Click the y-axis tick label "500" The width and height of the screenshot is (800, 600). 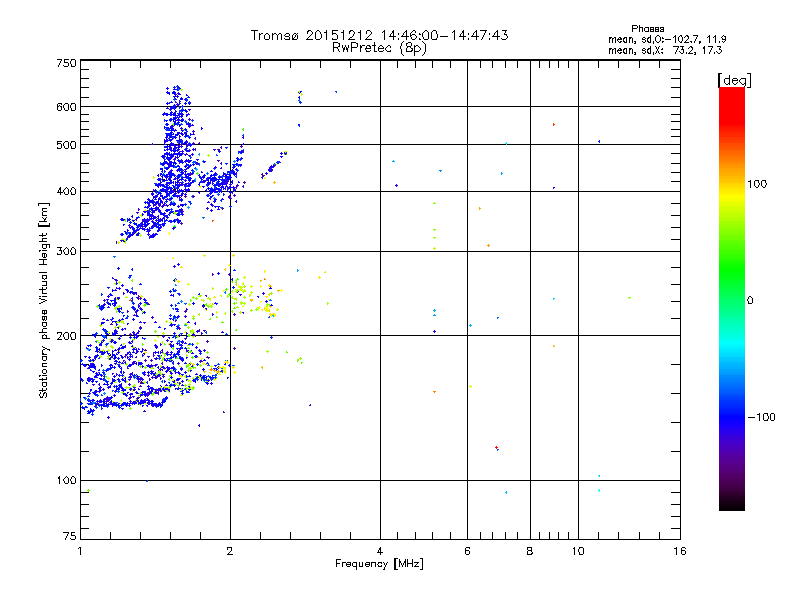pyautogui.click(x=66, y=145)
